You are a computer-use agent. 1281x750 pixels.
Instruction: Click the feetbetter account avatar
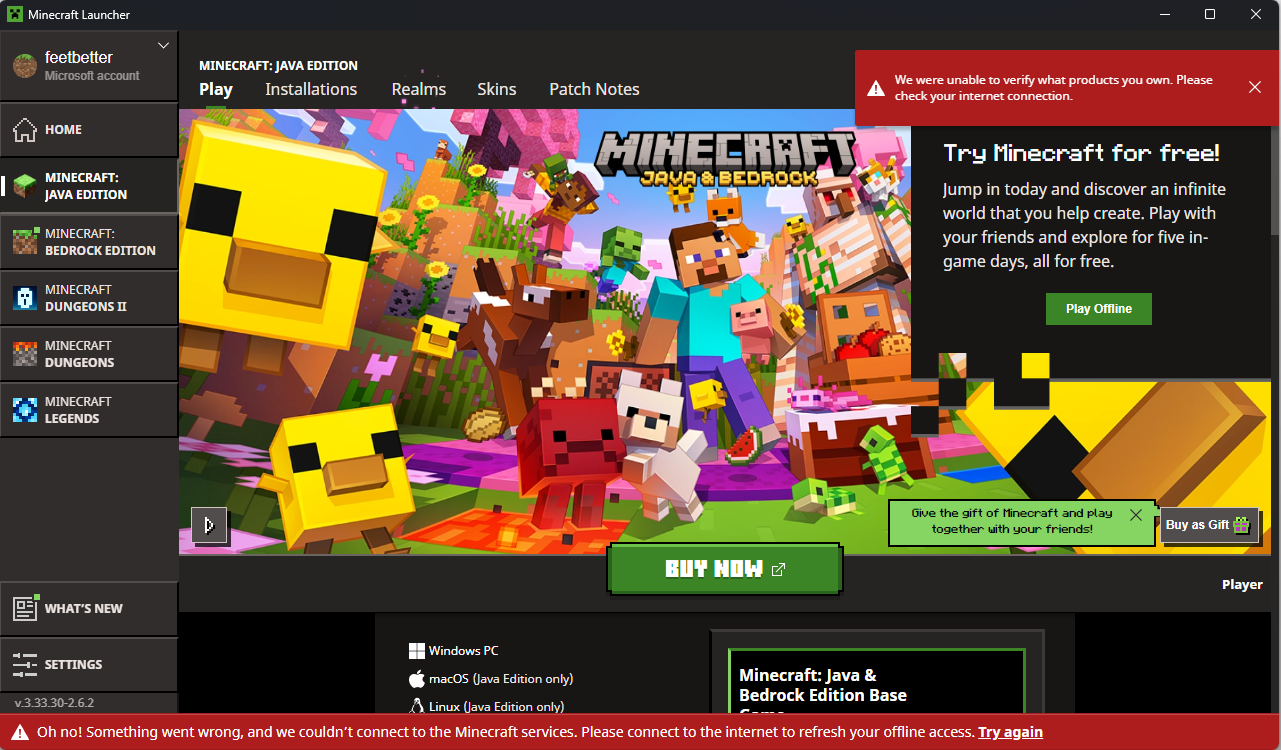24,66
